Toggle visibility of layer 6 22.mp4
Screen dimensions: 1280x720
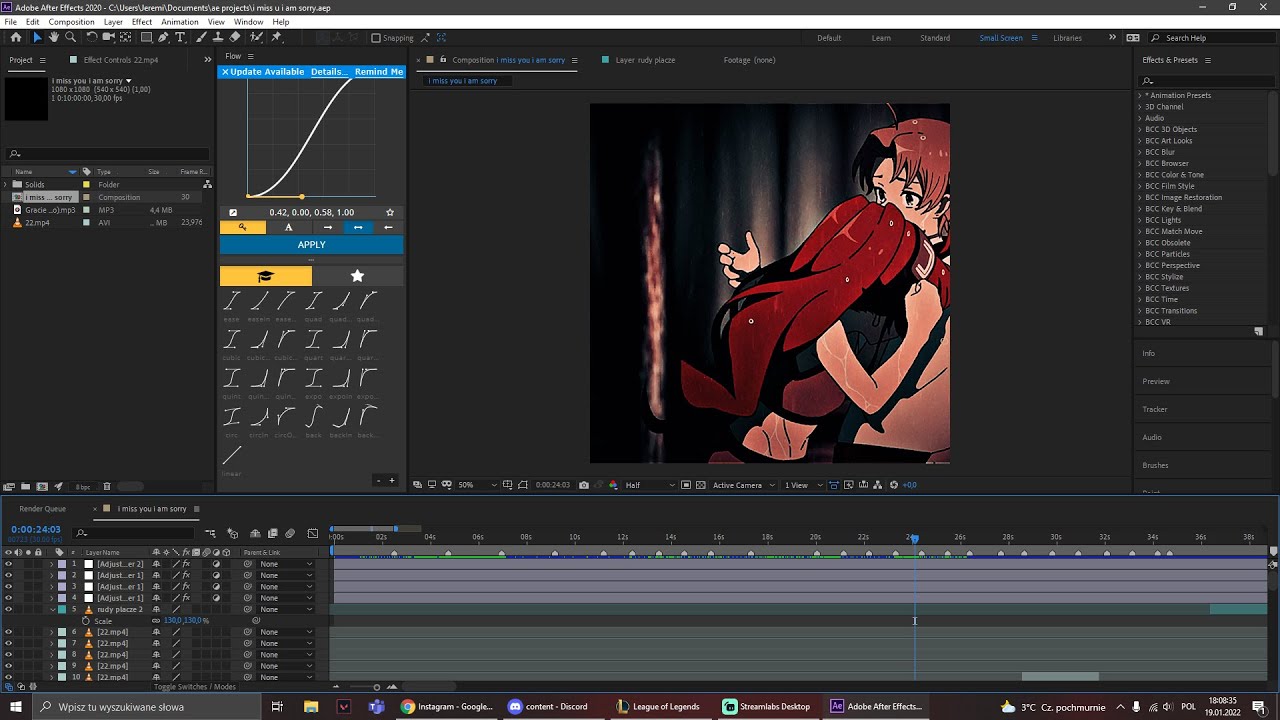click(x=8, y=632)
